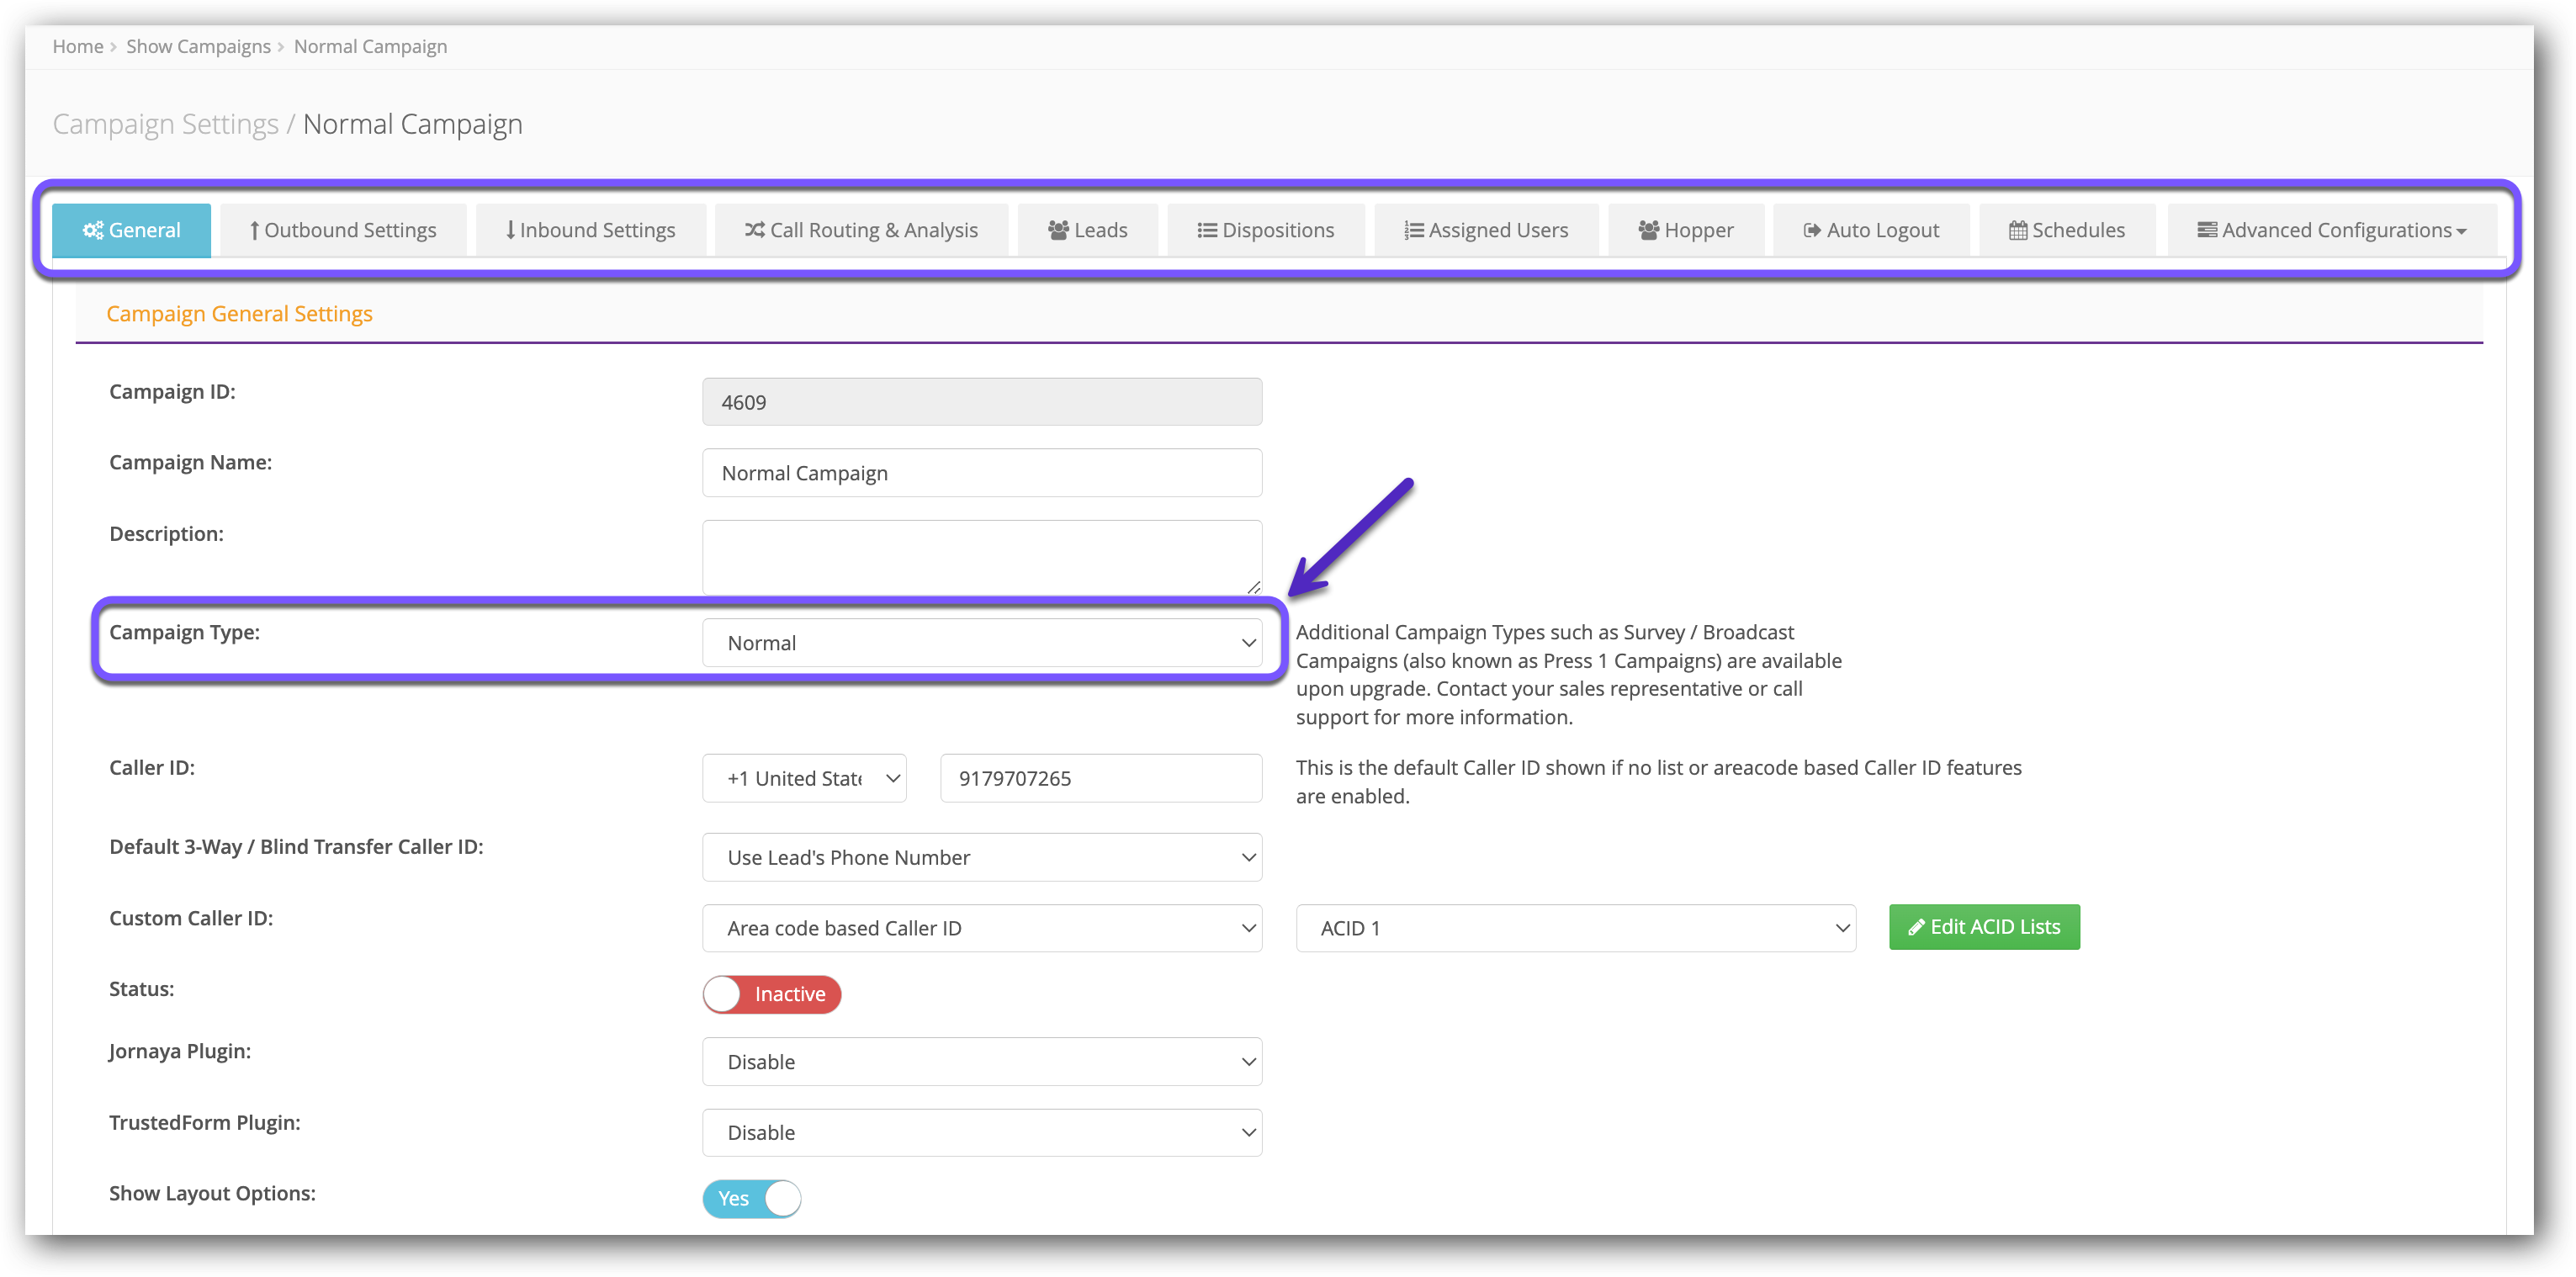Open the Campaign Type dropdown

pyautogui.click(x=981, y=643)
